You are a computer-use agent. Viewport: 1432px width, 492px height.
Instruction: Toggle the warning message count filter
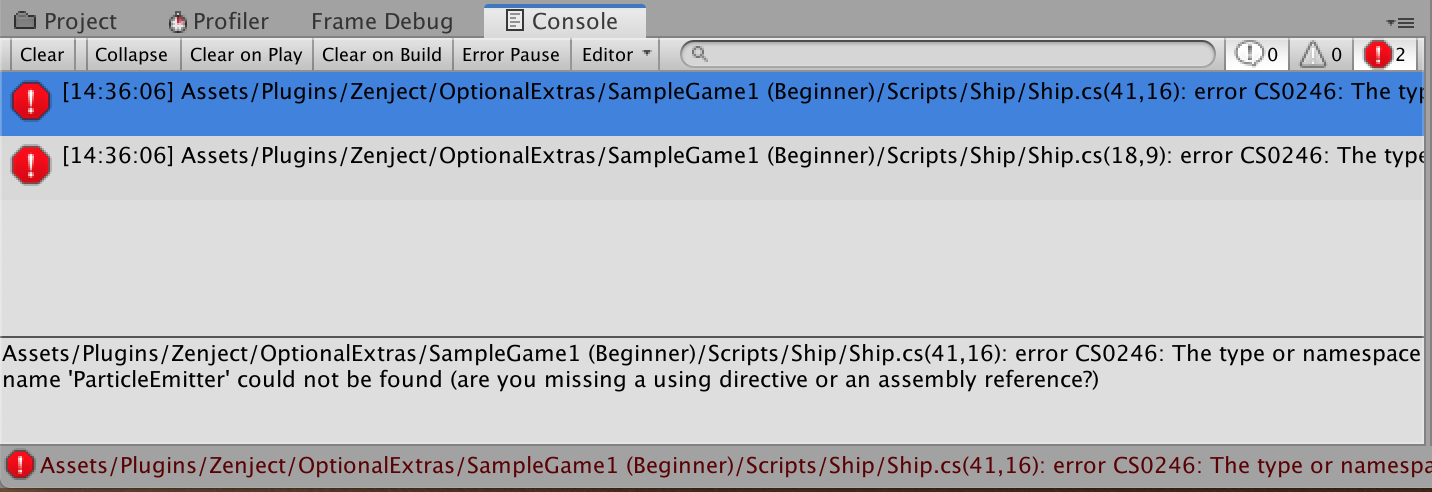click(1320, 54)
